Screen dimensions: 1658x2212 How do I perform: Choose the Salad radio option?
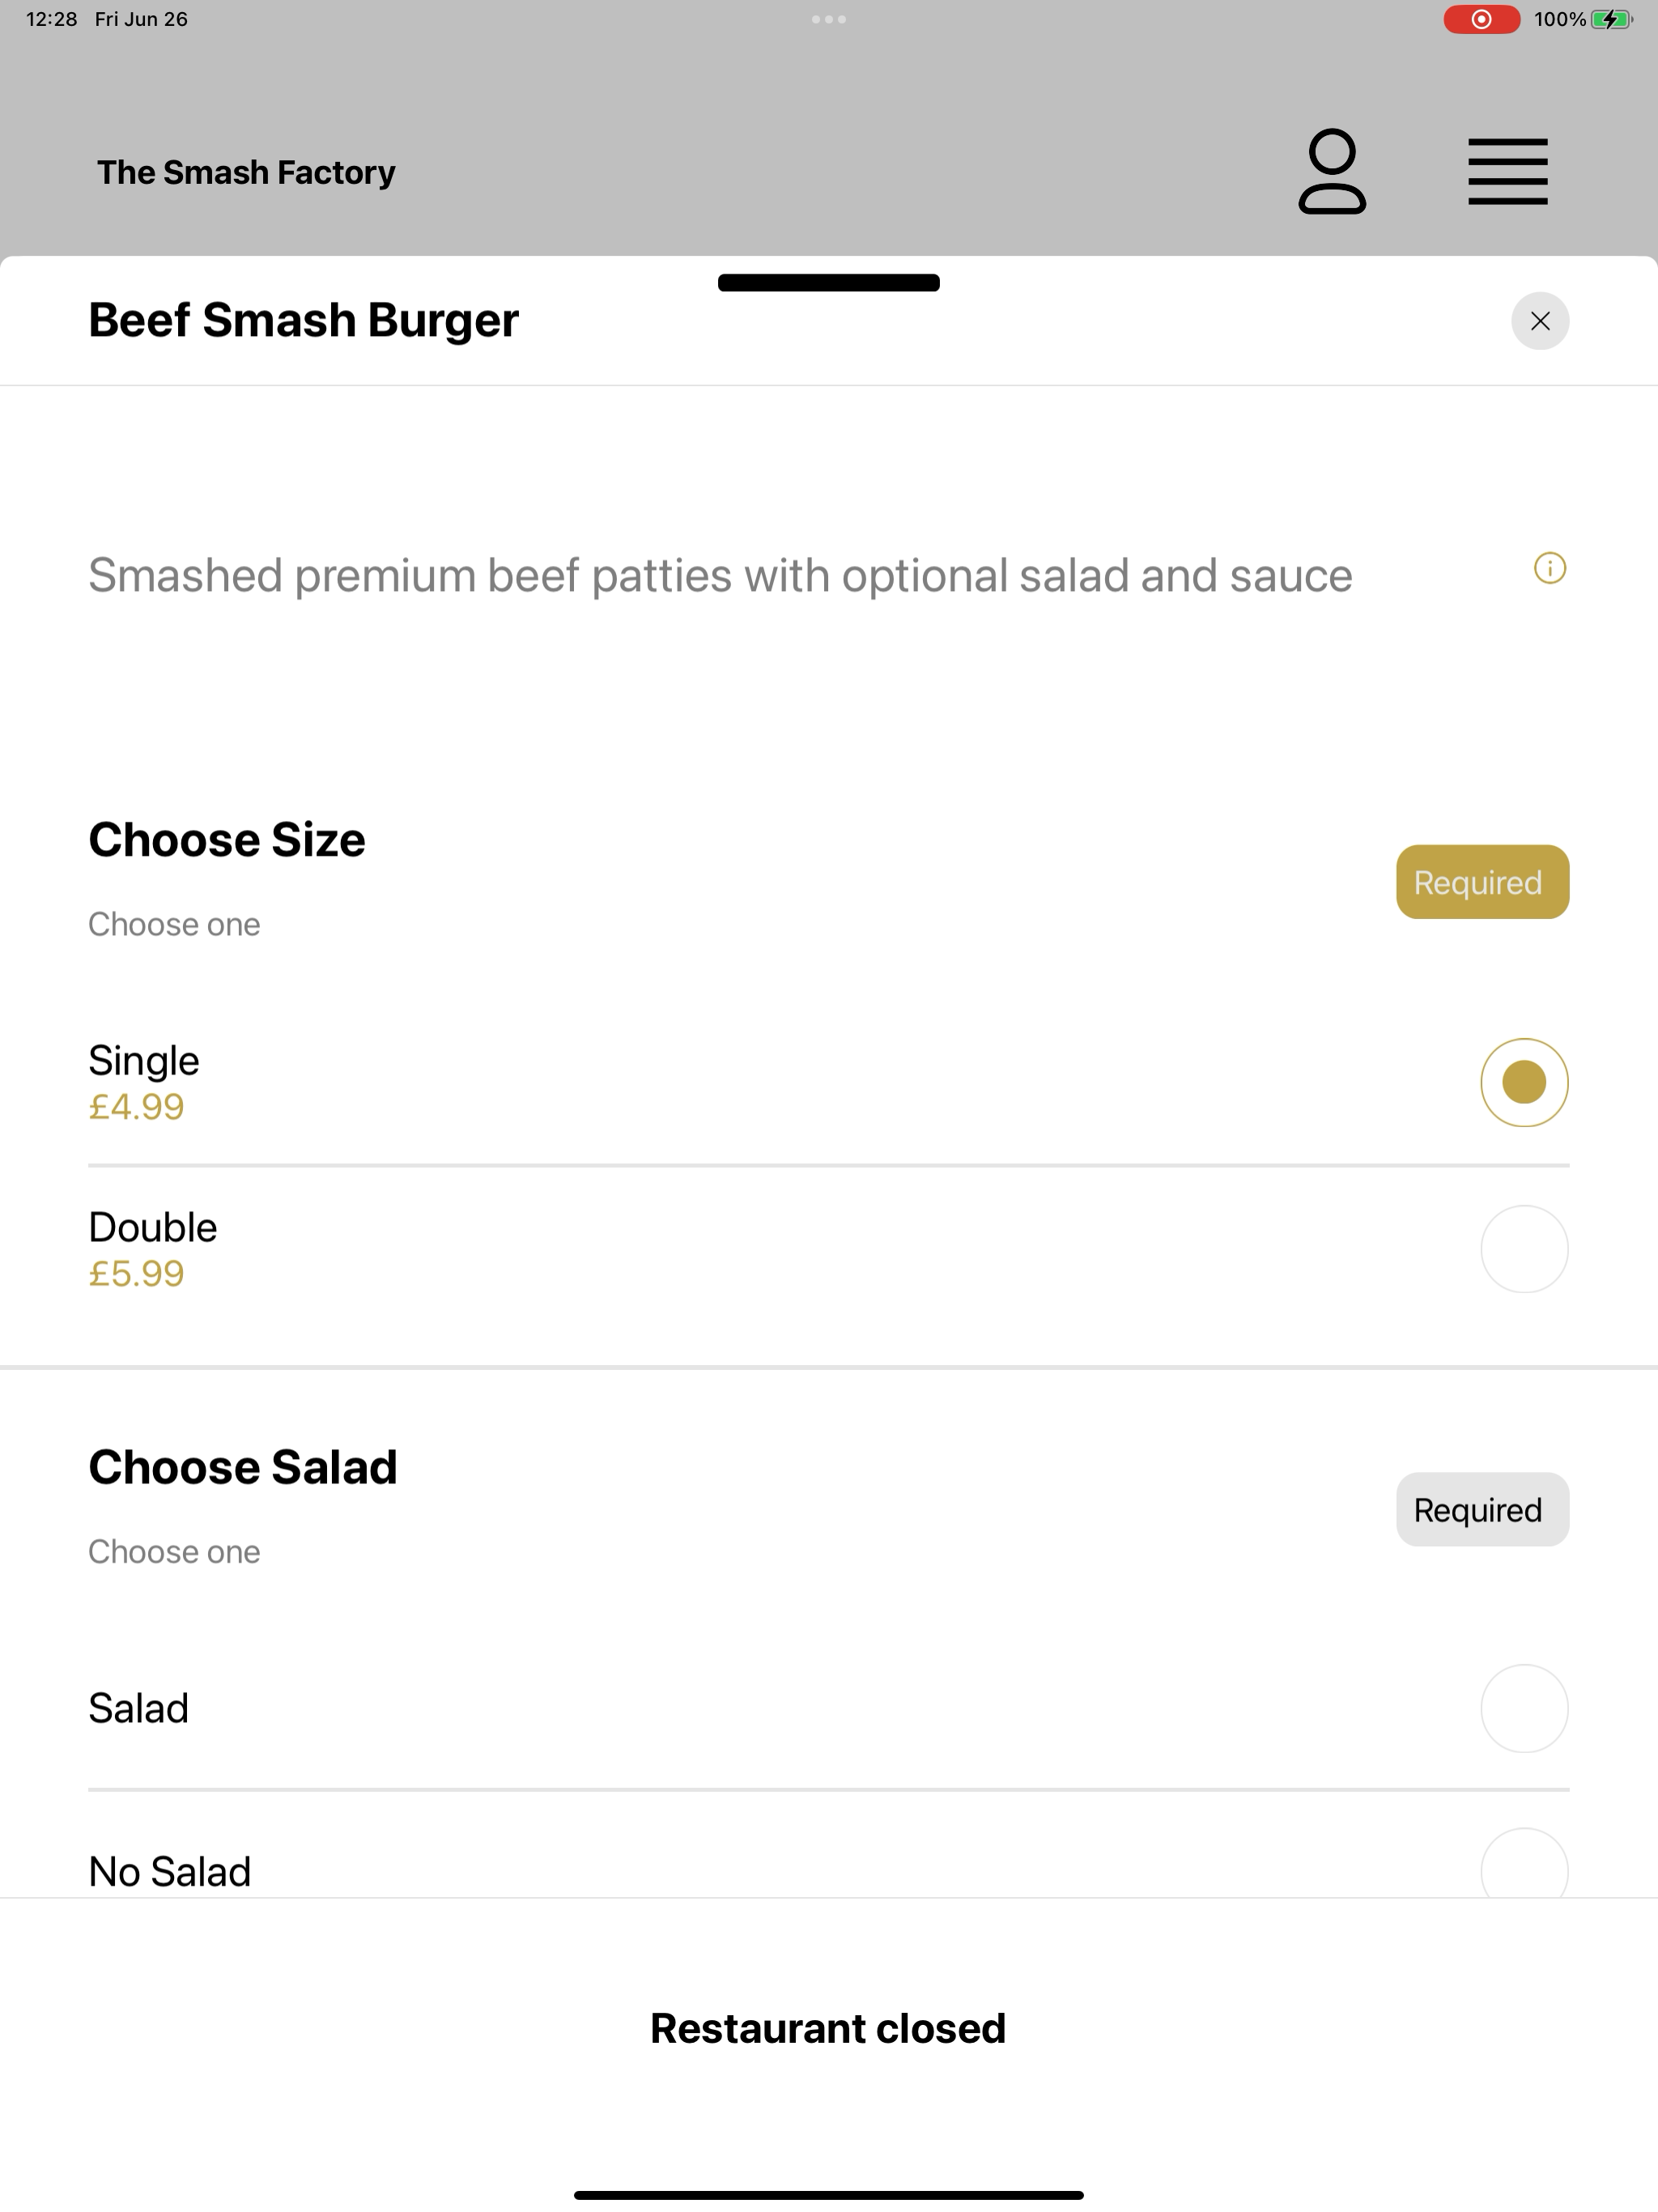1524,1708
